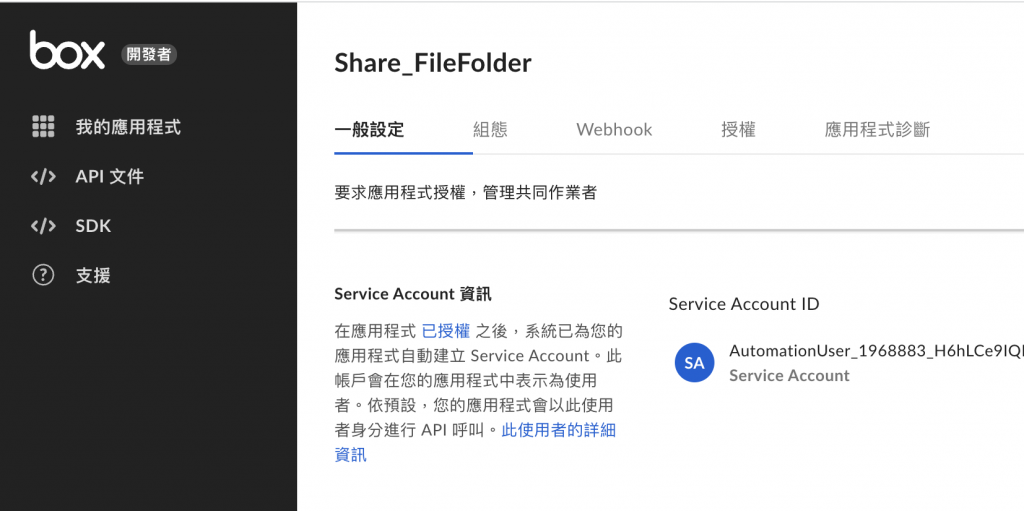Switch to the 授權 tab
The height and width of the screenshot is (511, 1024).
pos(739,129)
